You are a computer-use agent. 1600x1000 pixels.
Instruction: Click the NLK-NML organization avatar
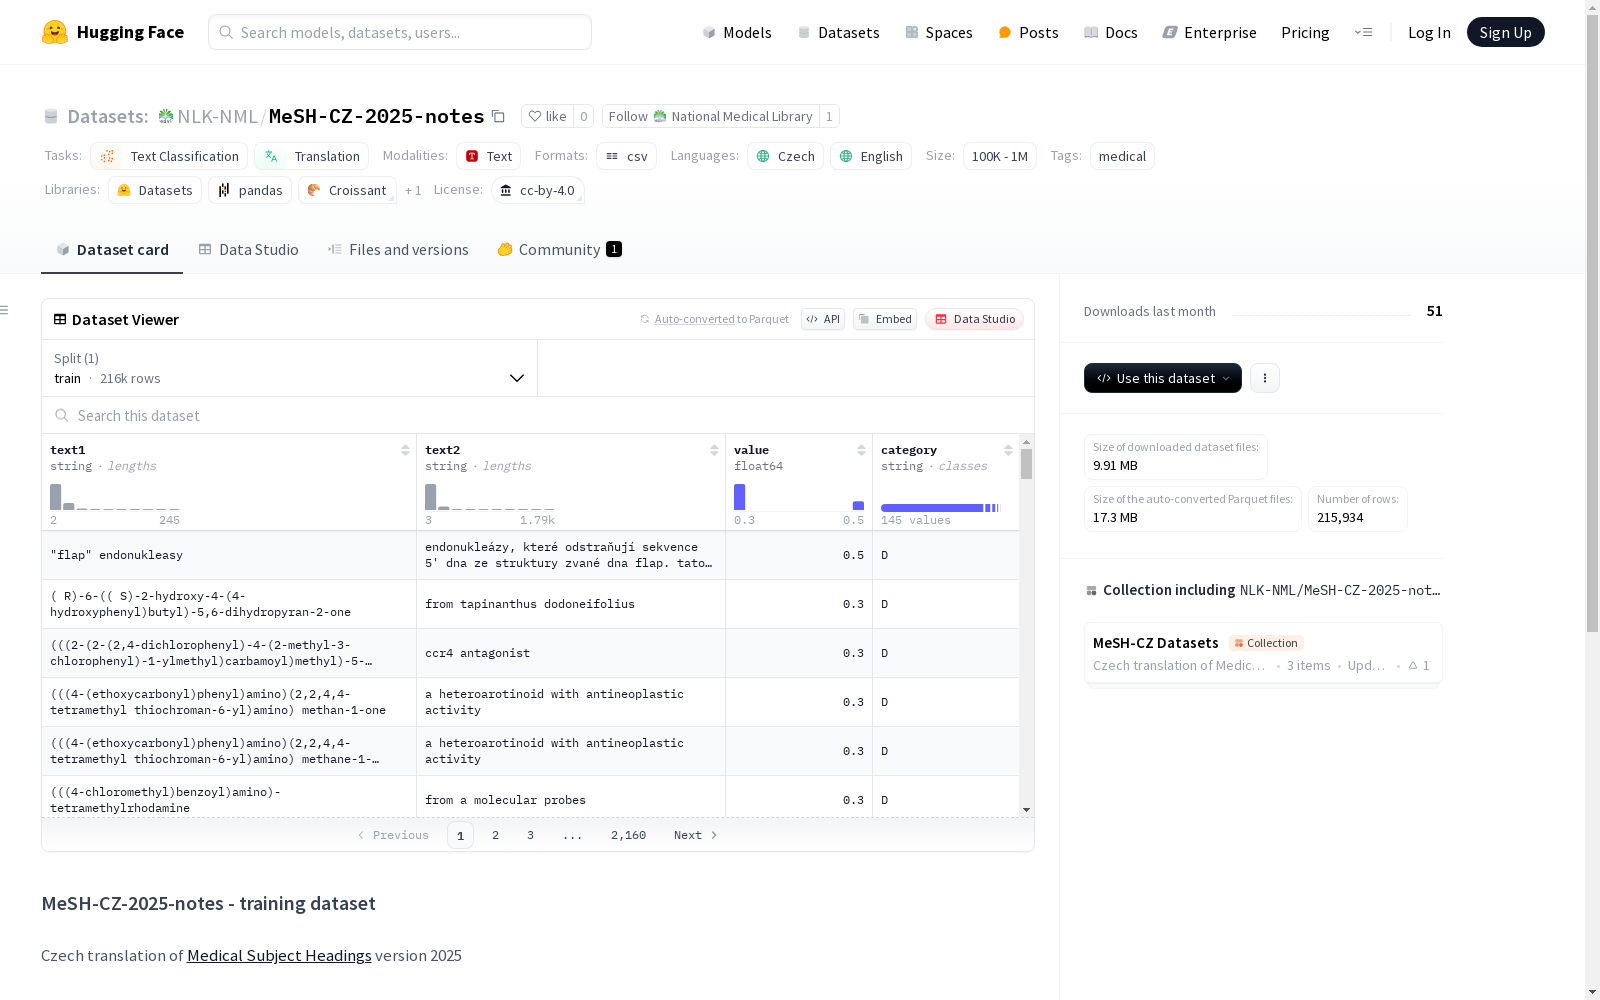coord(166,116)
